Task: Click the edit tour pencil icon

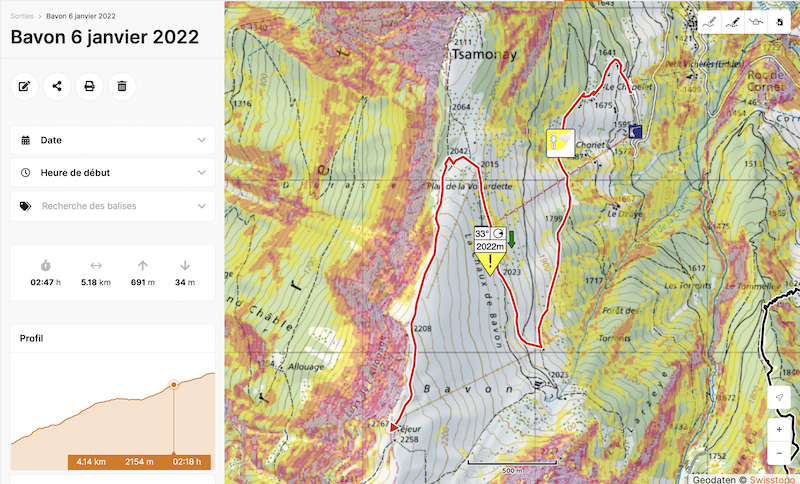Action: (24, 86)
